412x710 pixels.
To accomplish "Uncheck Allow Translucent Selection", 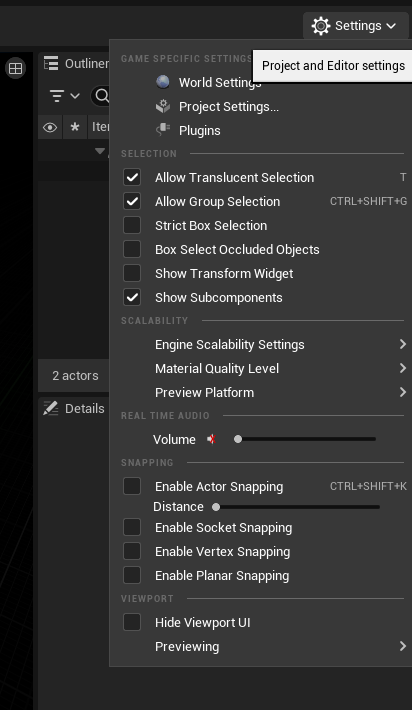I will click(132, 177).
